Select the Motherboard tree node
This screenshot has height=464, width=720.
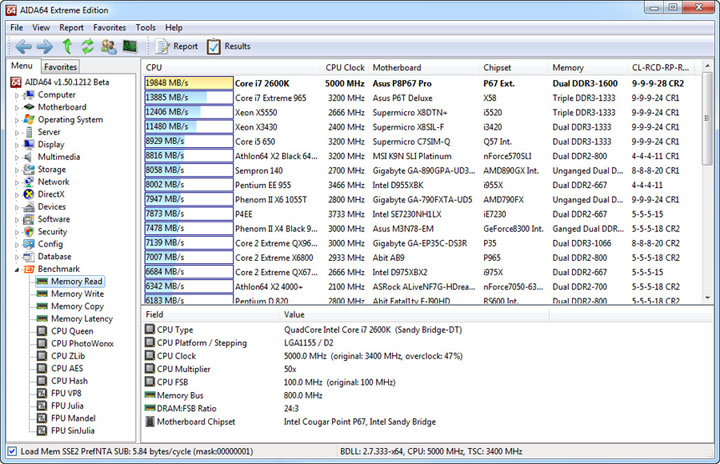point(62,107)
